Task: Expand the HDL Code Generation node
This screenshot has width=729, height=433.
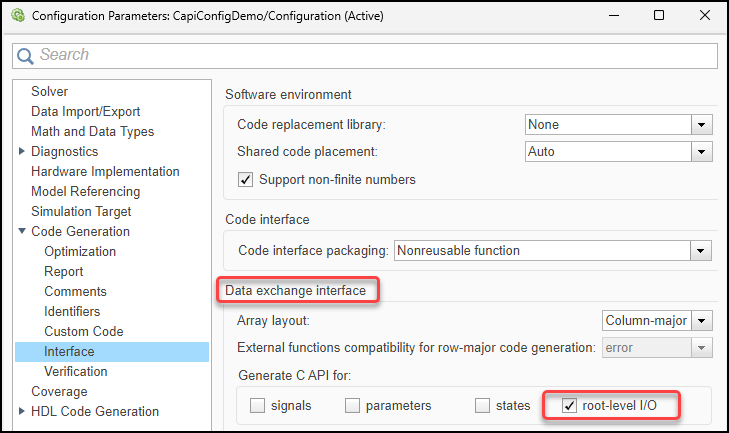Action: (22, 411)
